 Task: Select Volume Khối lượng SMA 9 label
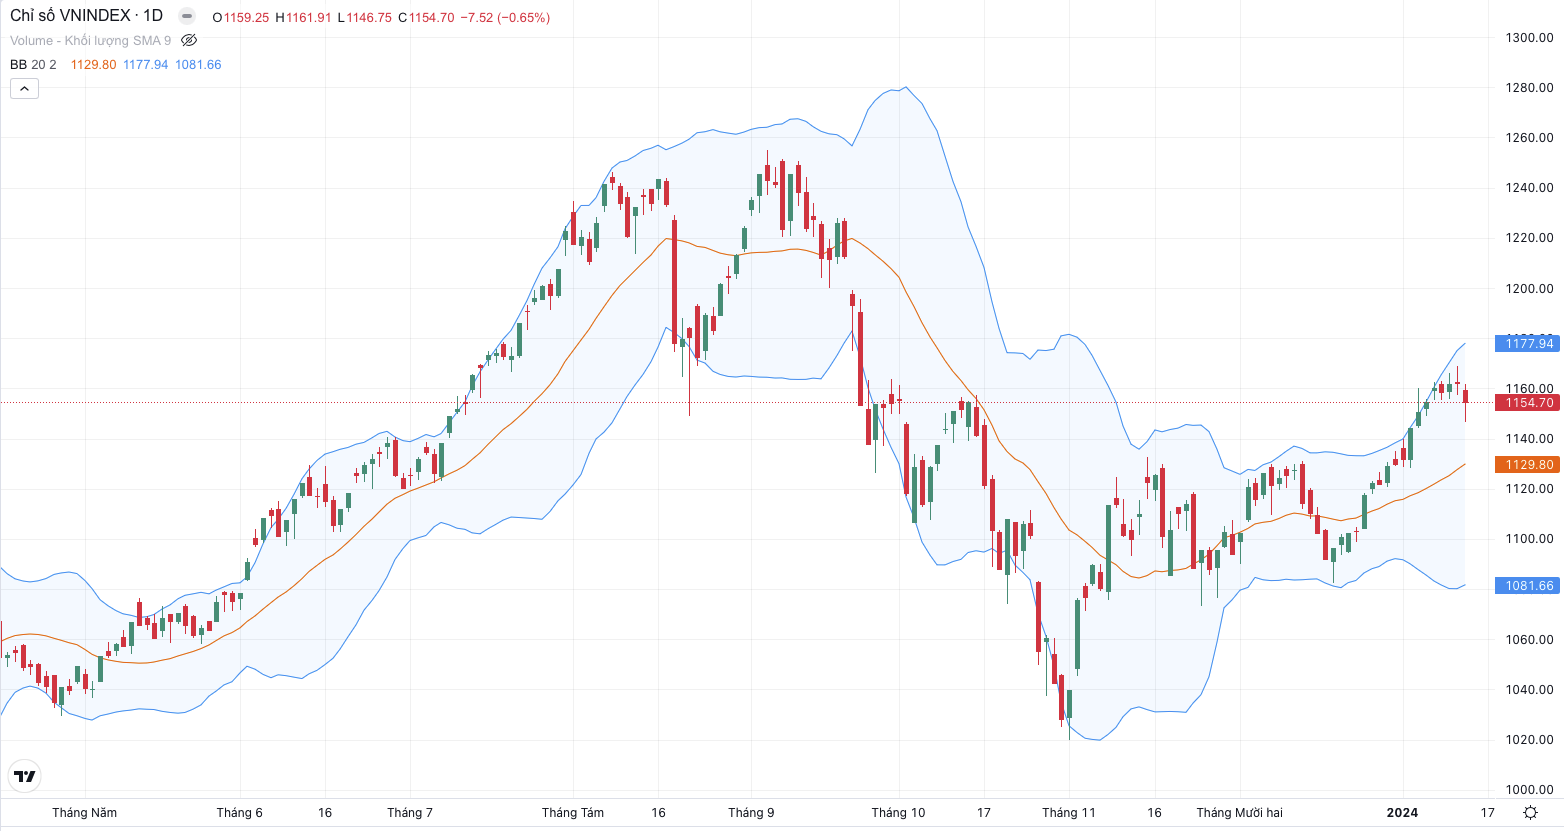[x=91, y=41]
